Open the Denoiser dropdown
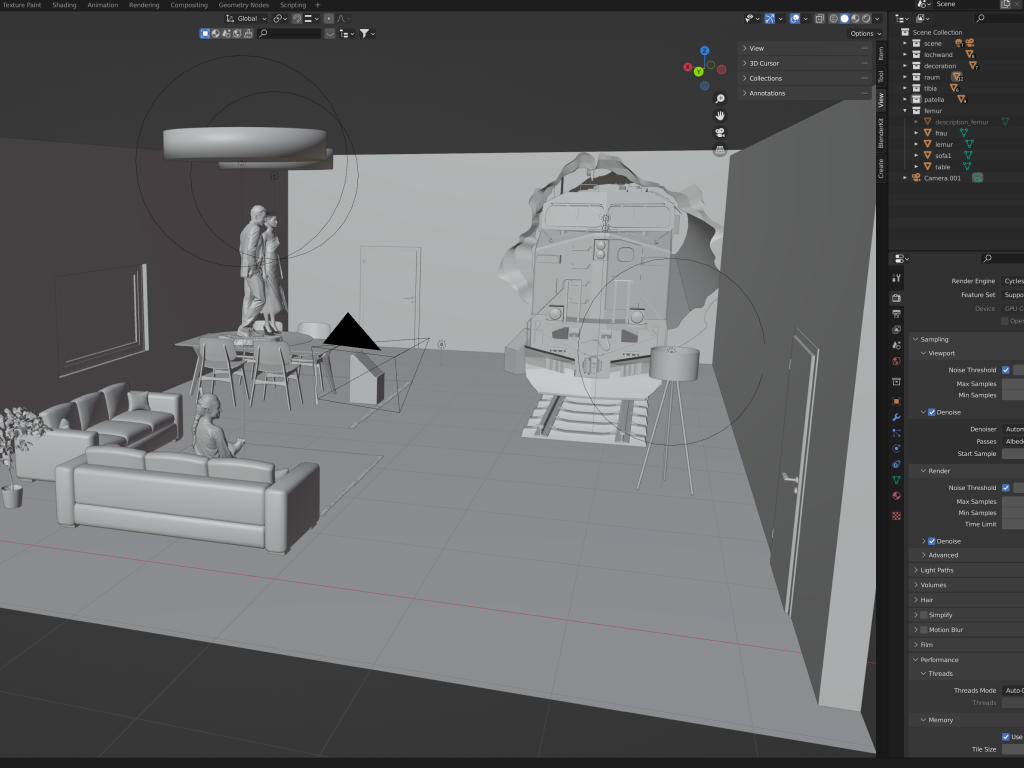 (x=1013, y=429)
